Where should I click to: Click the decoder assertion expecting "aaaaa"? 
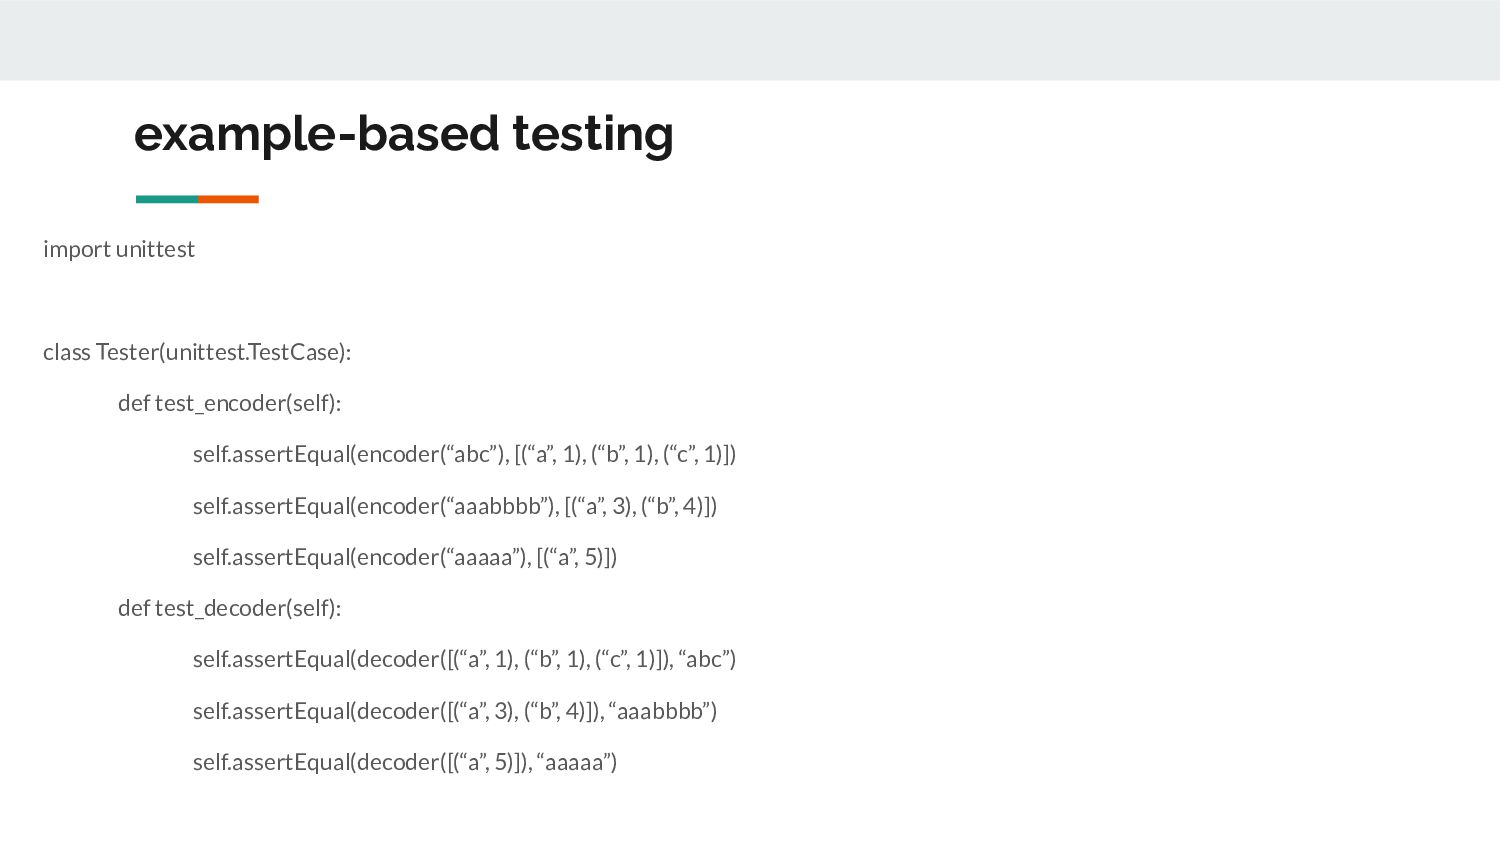point(405,762)
